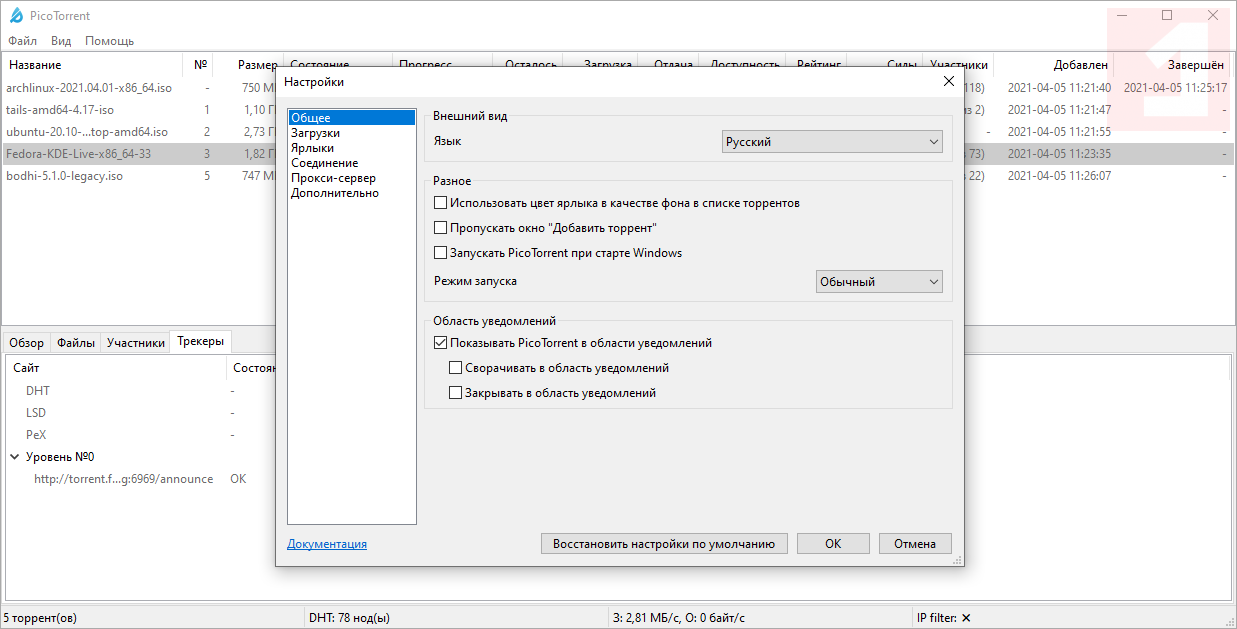Screen dimensions: 1237x629
Task: Open the Режим запуска dropdown showing Обычный
Action: (x=879, y=282)
